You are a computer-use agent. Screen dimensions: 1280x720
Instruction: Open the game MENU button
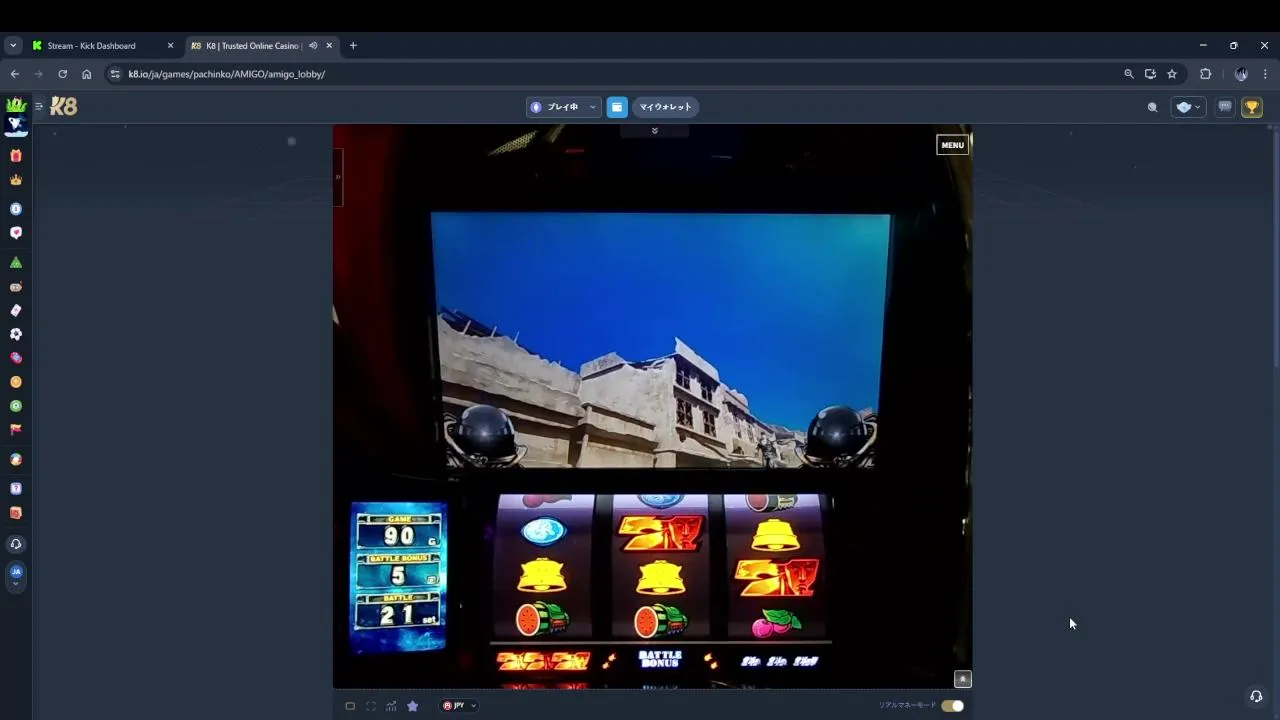pos(952,145)
